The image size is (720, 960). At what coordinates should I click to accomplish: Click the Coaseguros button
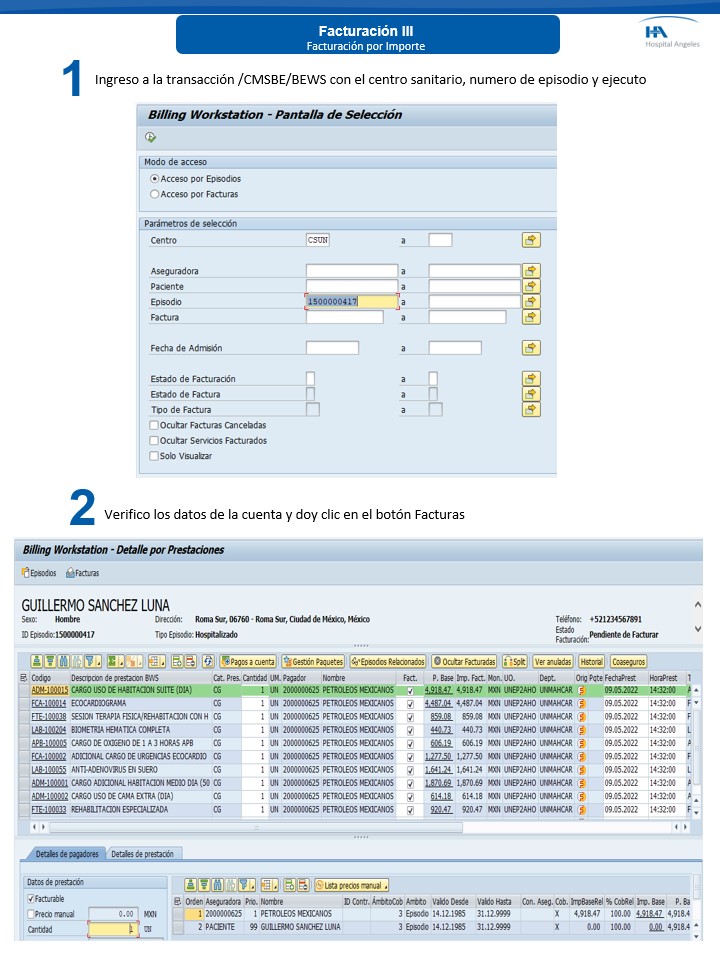(629, 662)
